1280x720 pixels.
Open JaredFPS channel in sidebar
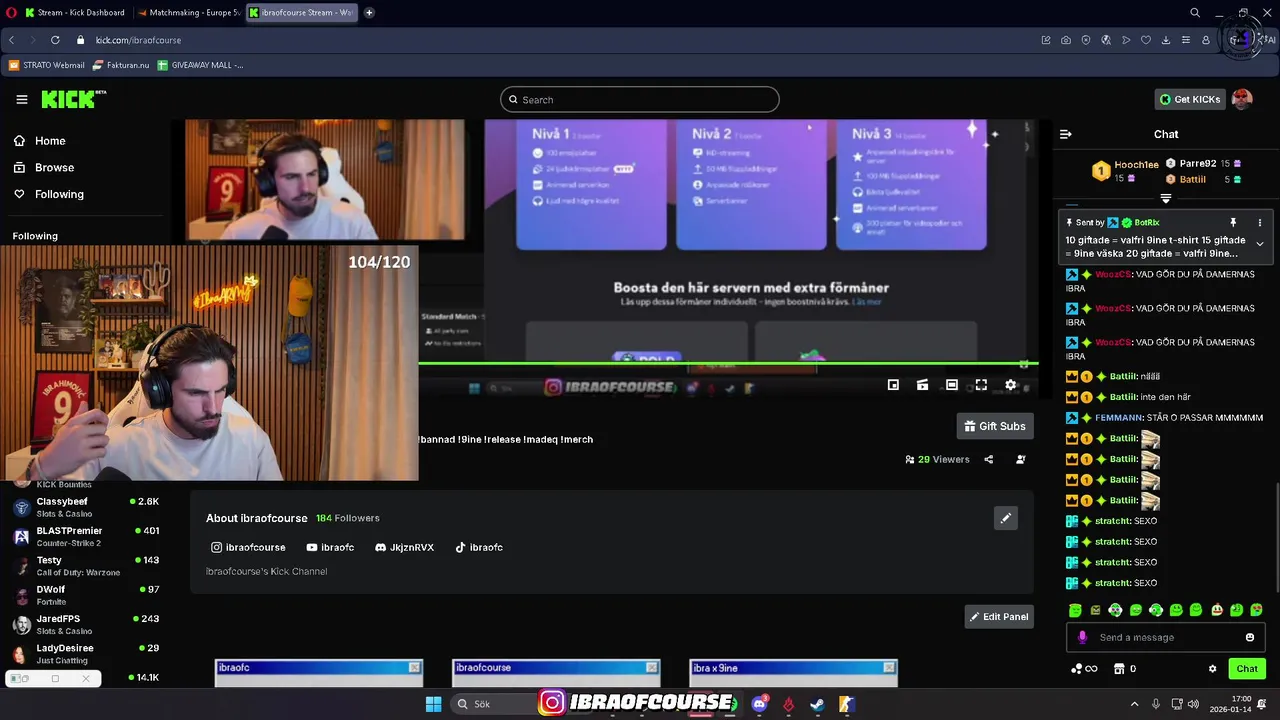[86, 624]
